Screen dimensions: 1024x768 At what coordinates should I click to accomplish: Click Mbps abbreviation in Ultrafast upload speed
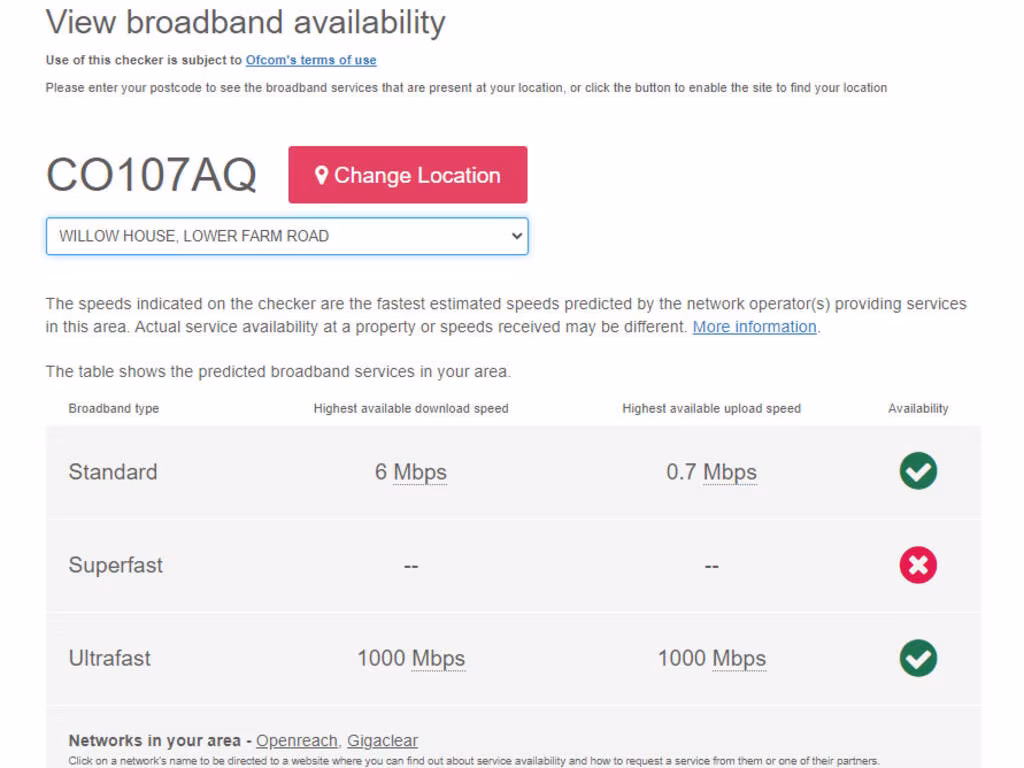[x=739, y=659]
